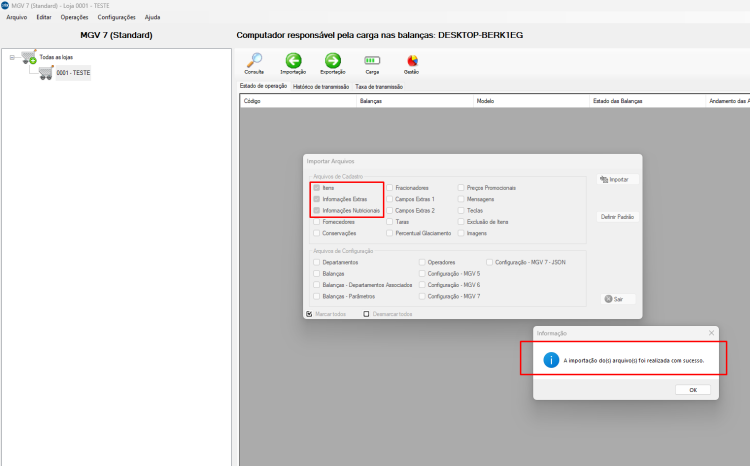The width and height of the screenshot is (750, 466).
Task: Enable the Operadores checkbox
Action: 422,262
